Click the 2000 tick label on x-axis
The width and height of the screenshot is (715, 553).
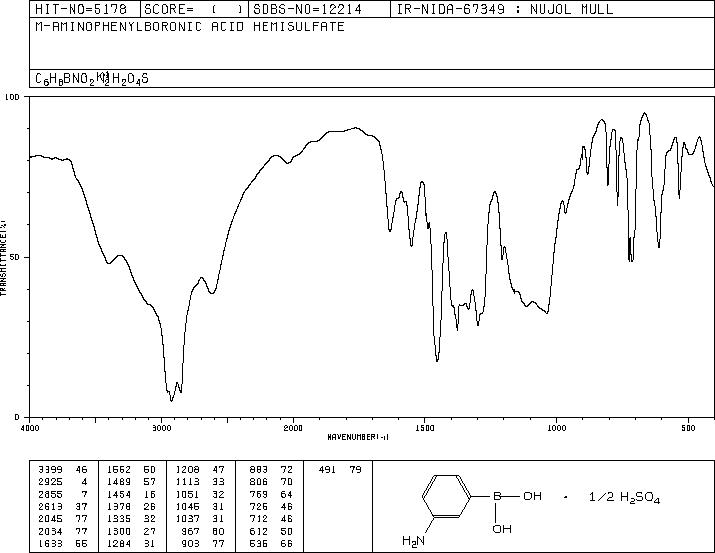pyautogui.click(x=293, y=428)
